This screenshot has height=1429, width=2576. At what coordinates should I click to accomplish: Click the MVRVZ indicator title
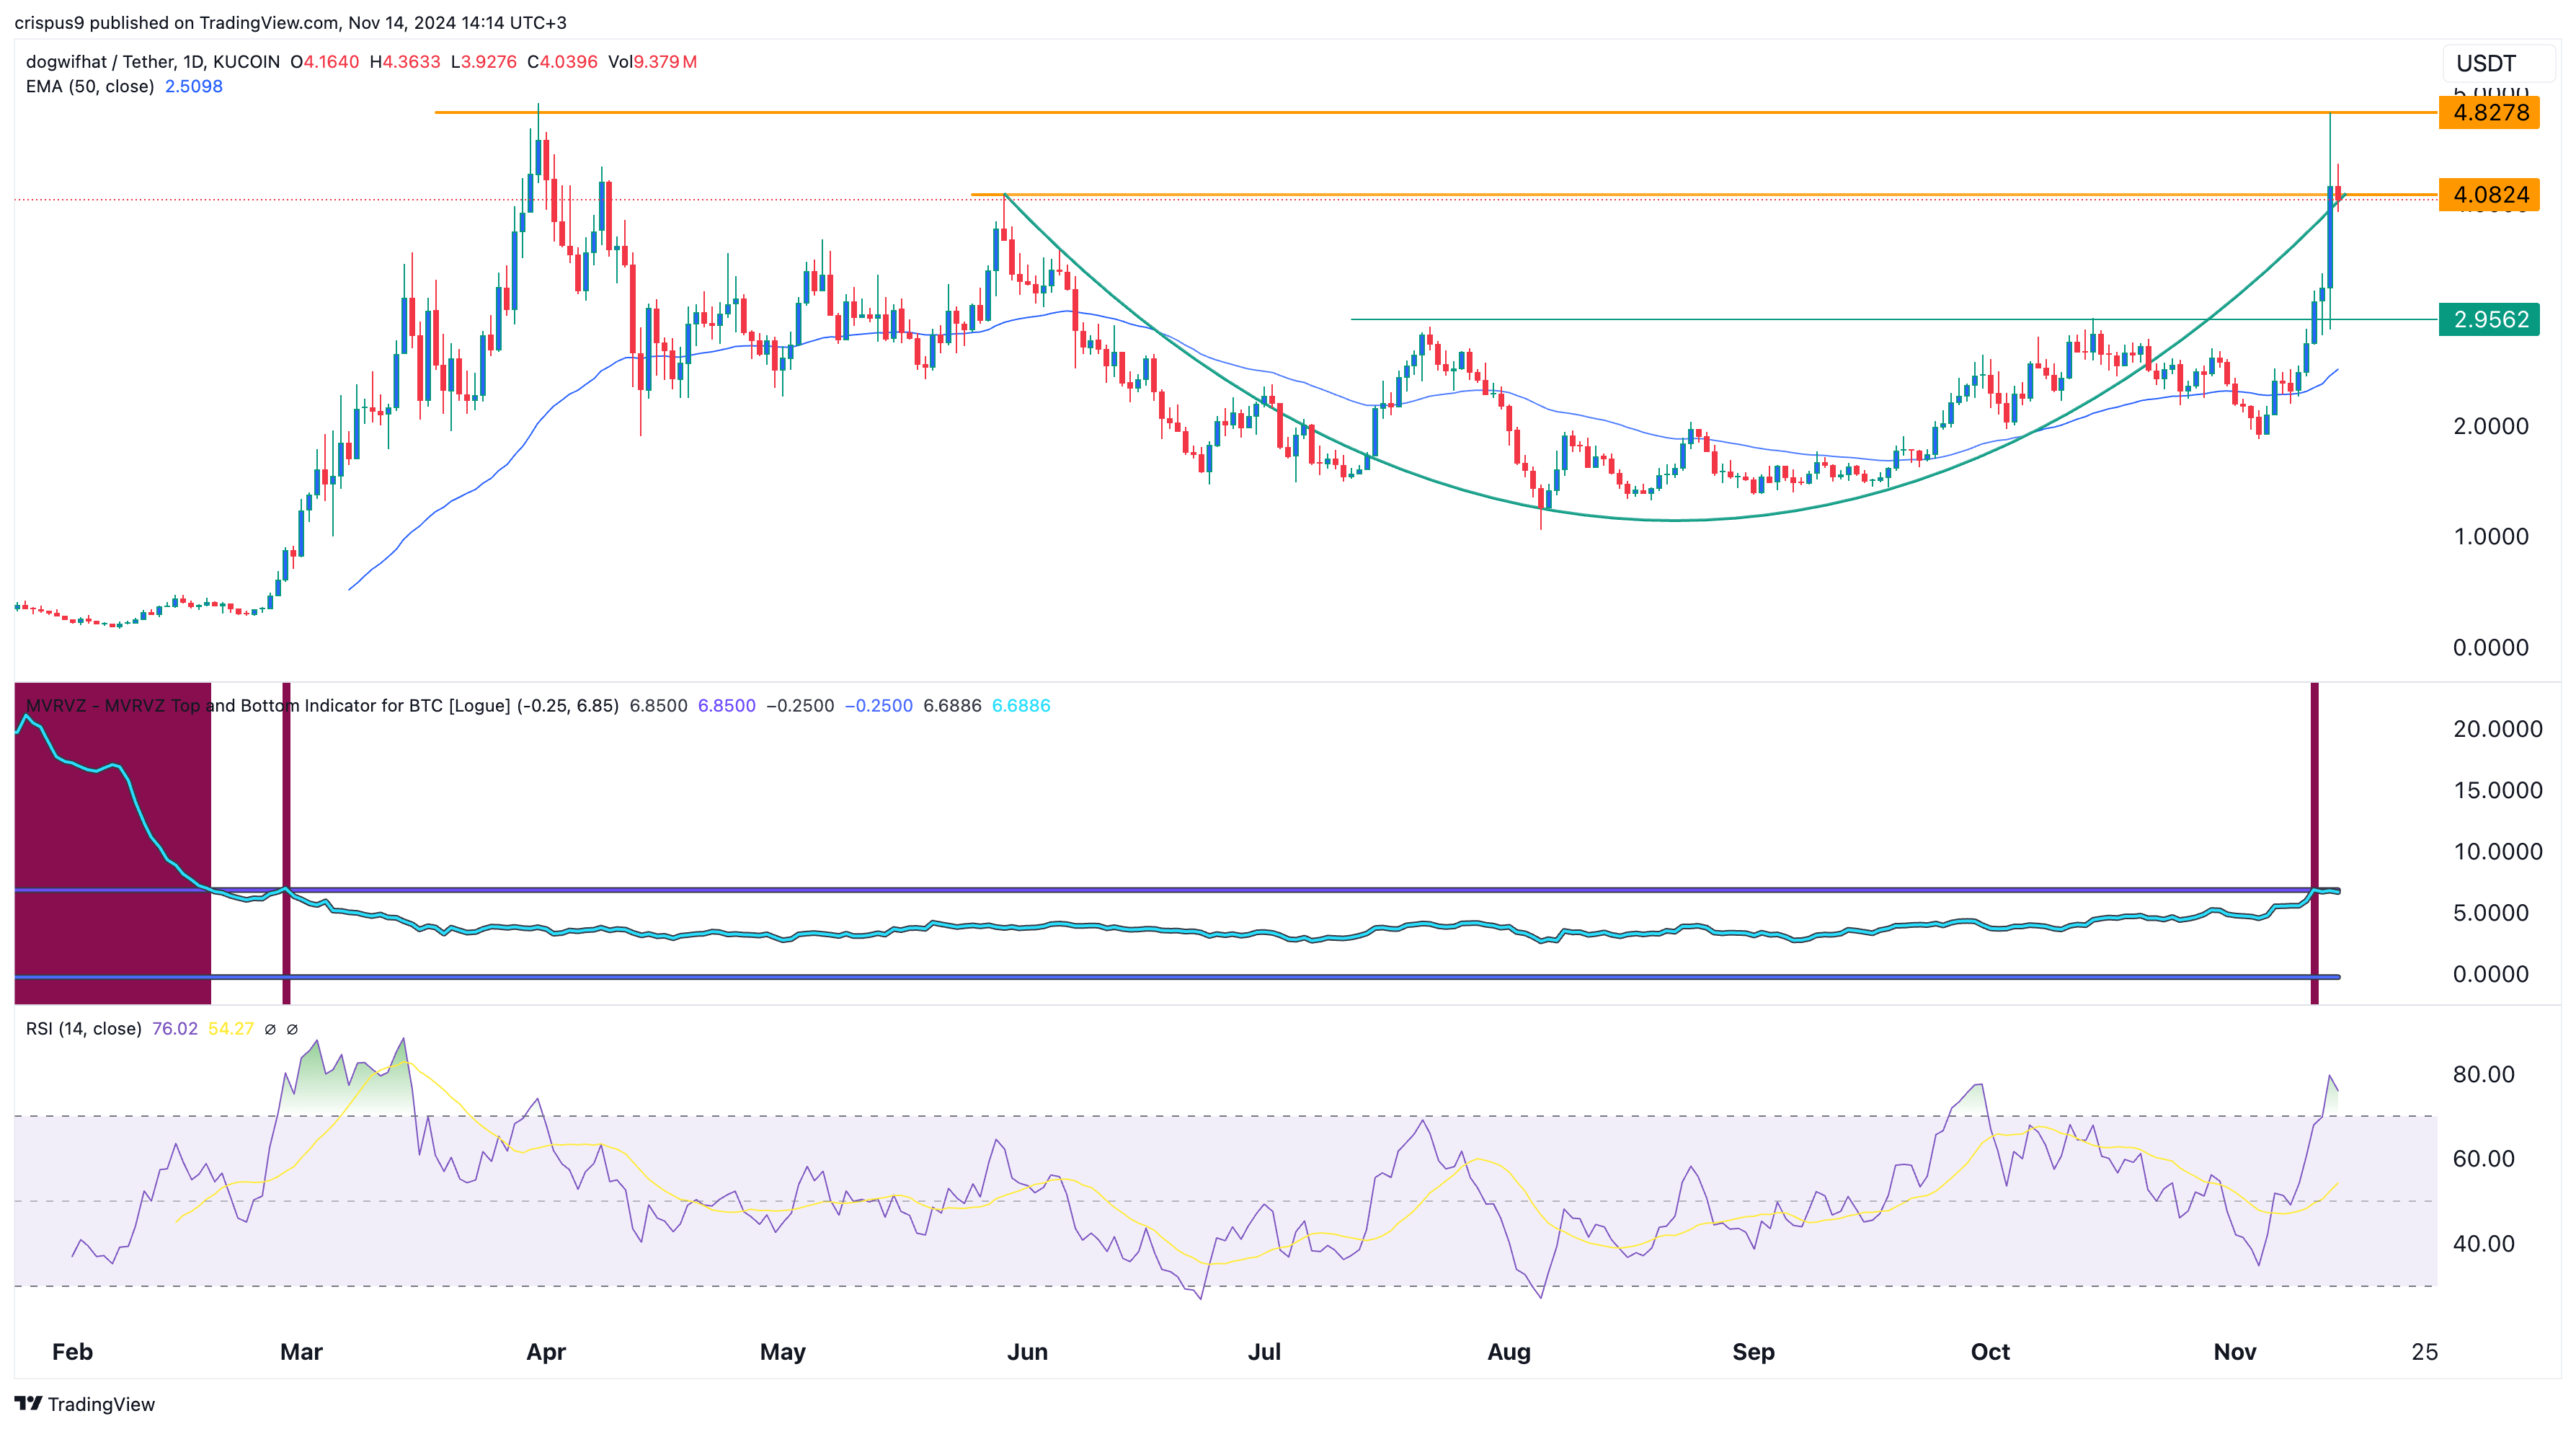(322, 706)
